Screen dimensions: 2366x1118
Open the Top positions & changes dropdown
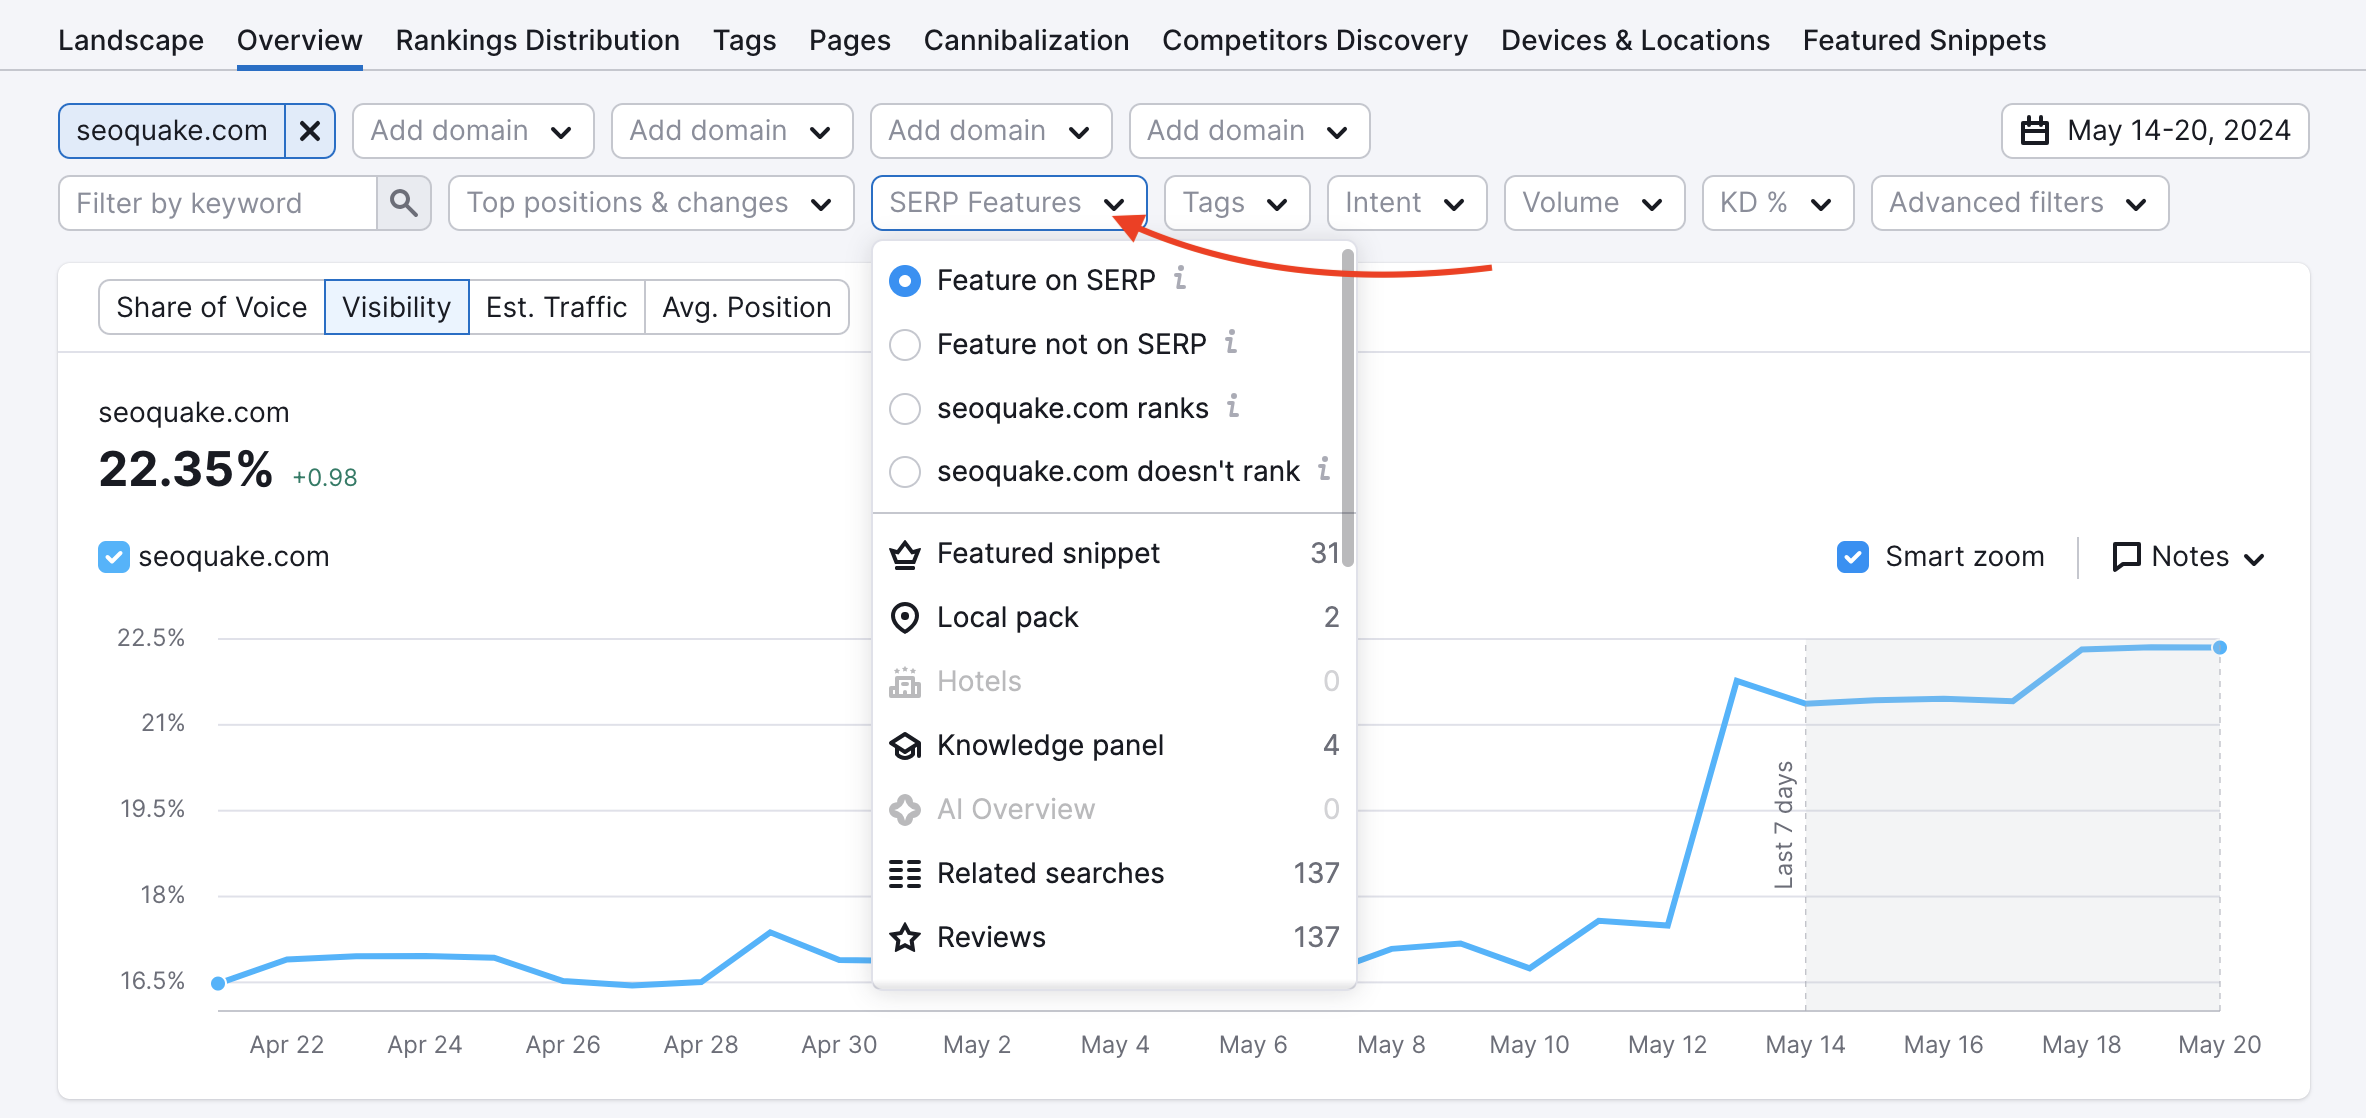[x=649, y=202]
